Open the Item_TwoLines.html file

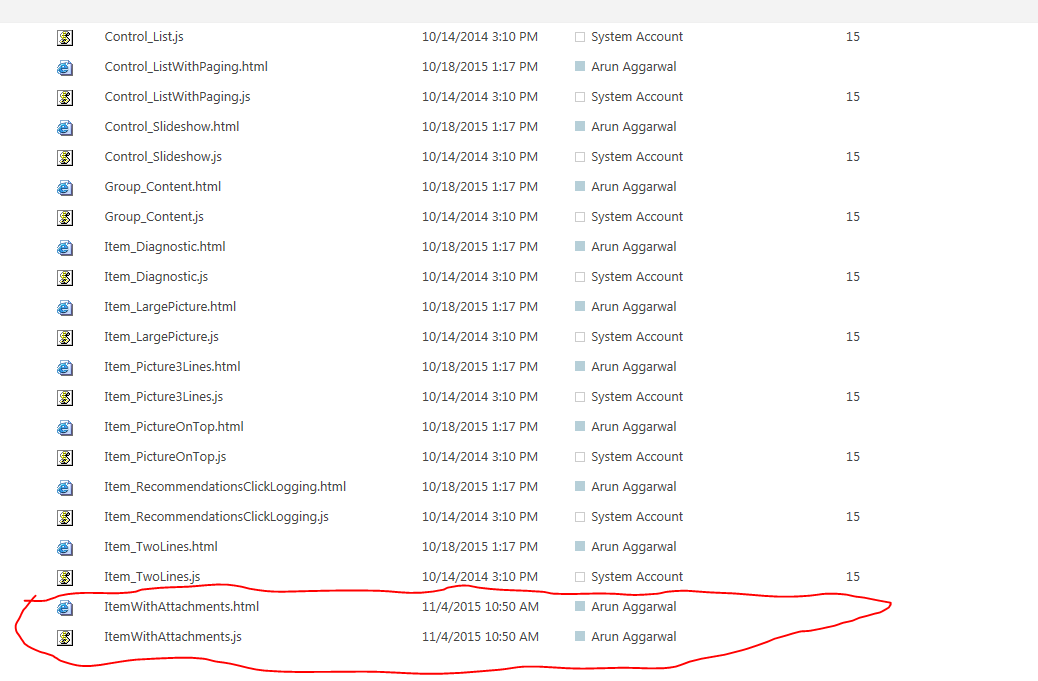(160, 547)
